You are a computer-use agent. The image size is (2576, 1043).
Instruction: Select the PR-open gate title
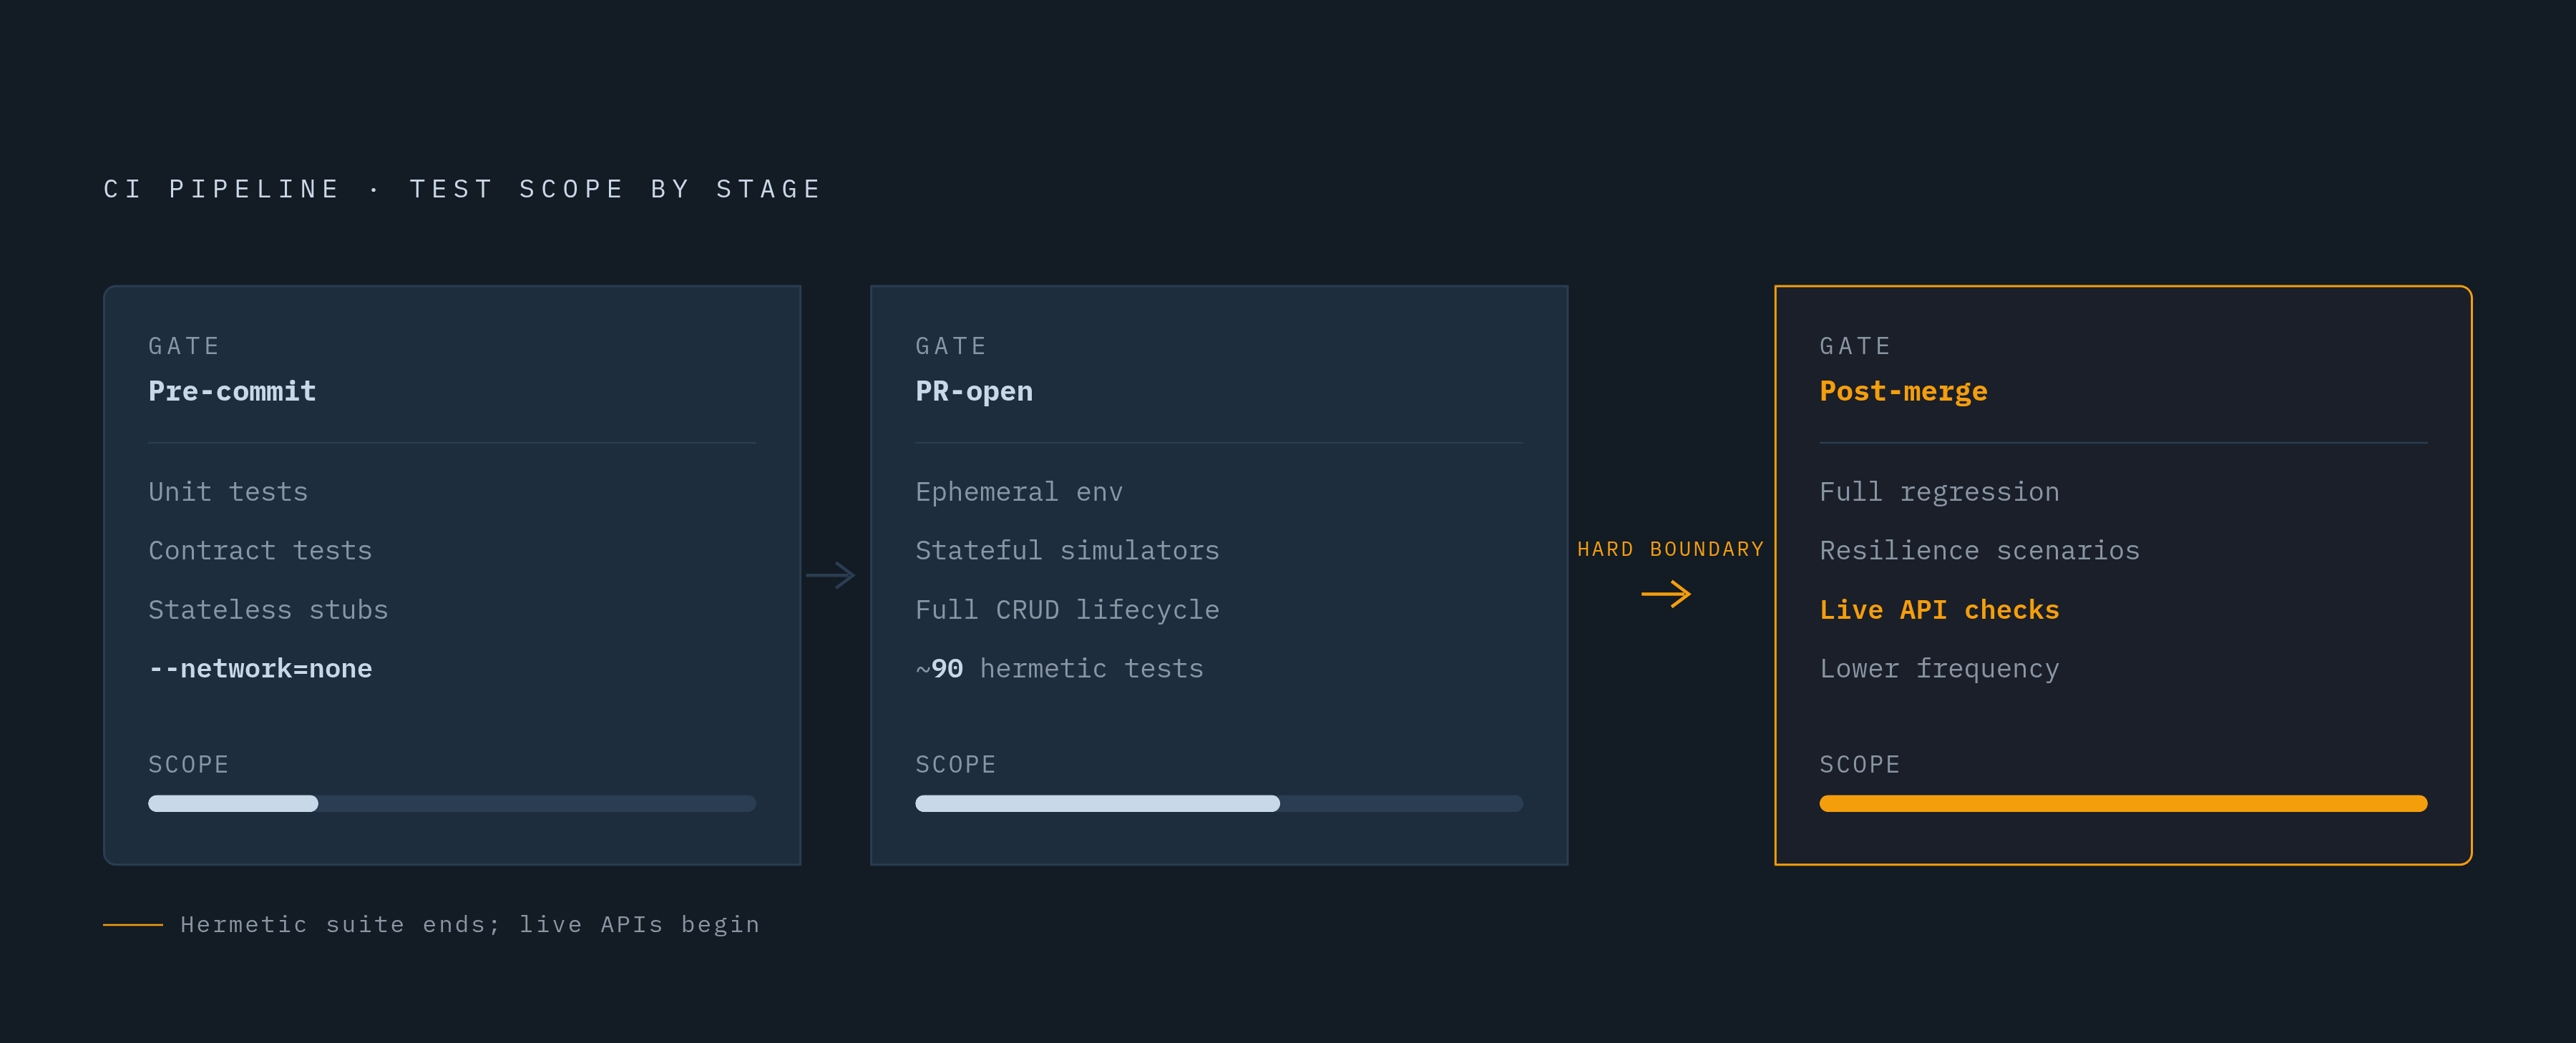[x=974, y=391]
